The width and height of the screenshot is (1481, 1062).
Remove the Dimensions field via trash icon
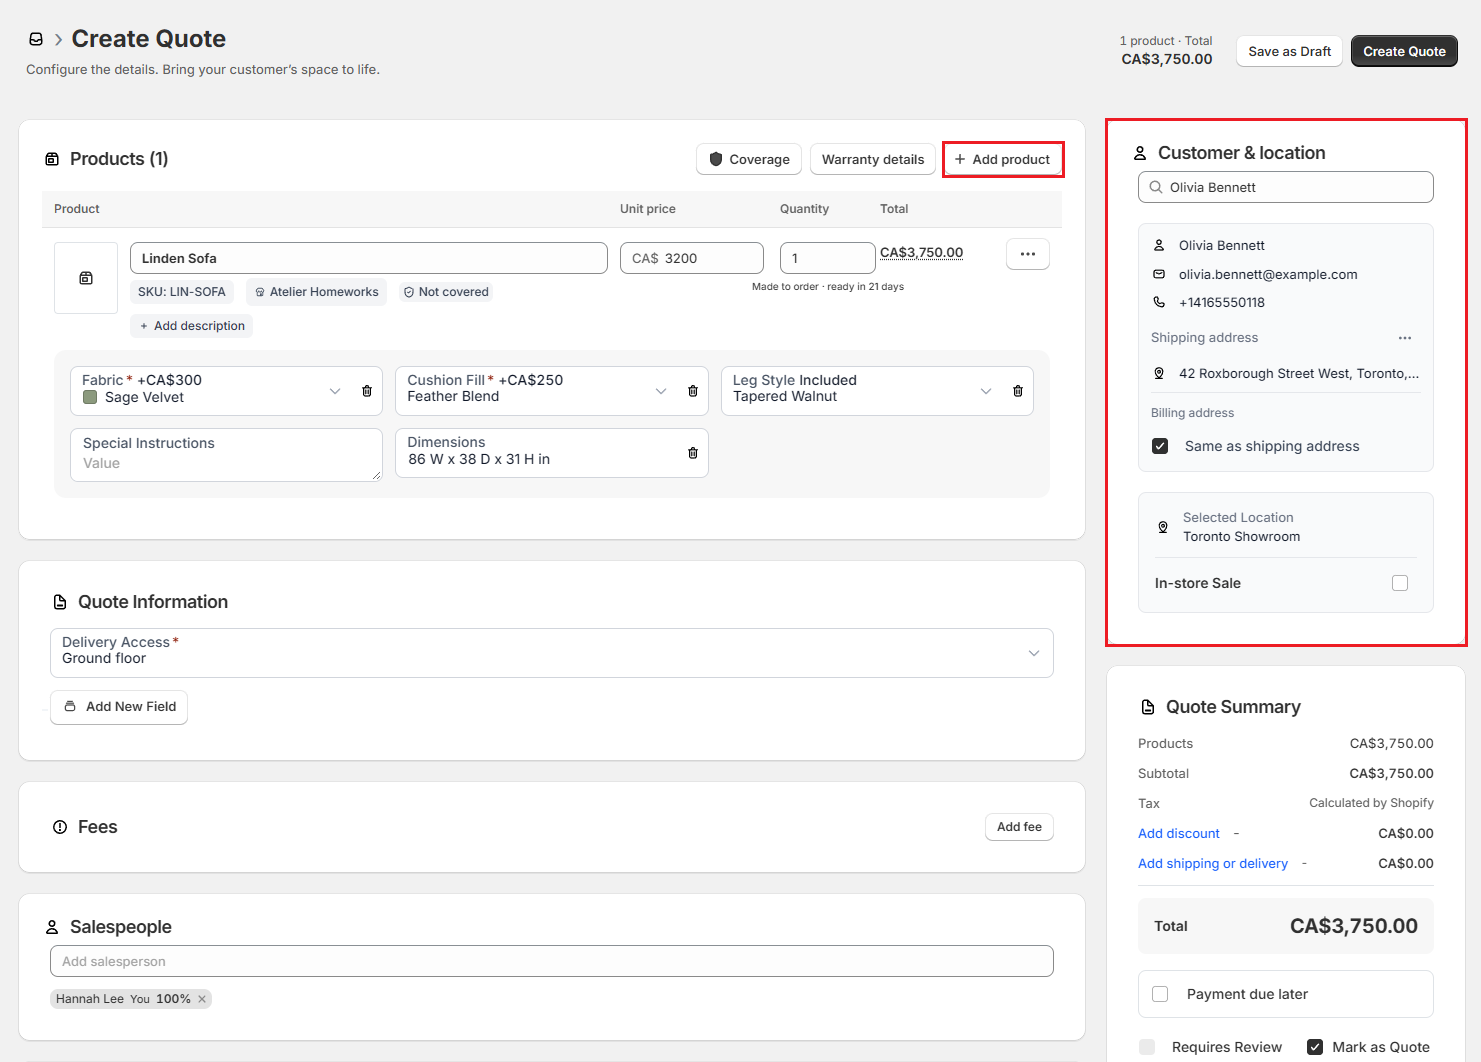click(x=693, y=453)
